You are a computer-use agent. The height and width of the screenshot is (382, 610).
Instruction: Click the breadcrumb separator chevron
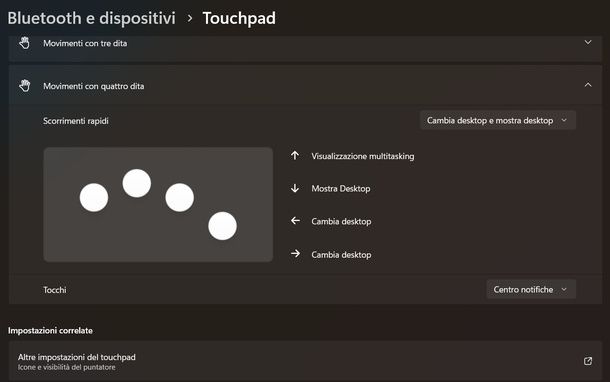click(189, 18)
